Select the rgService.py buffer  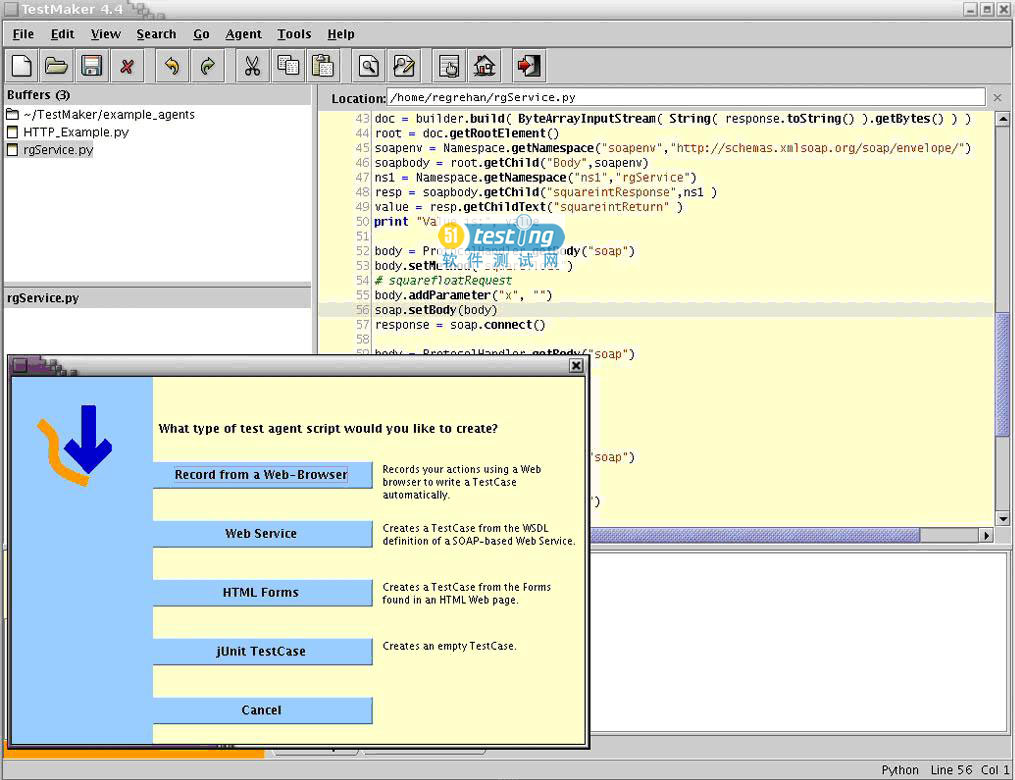click(50, 150)
